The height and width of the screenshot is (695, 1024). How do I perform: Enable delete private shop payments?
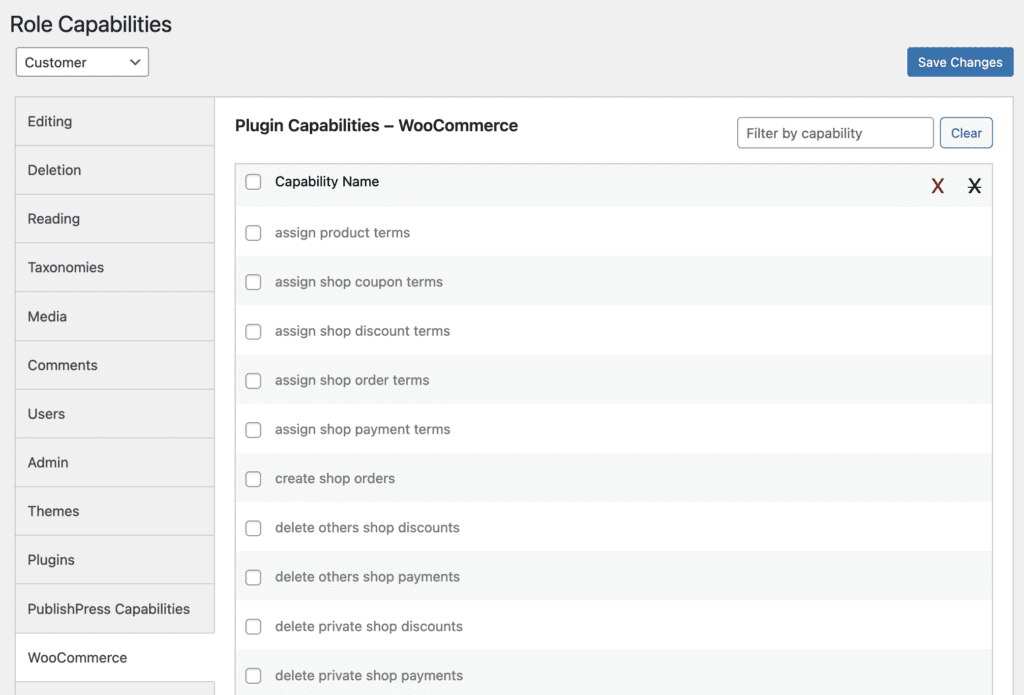coord(253,675)
